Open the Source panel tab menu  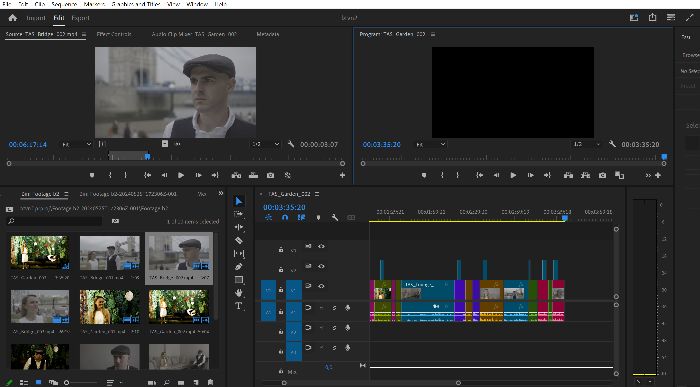83,34
